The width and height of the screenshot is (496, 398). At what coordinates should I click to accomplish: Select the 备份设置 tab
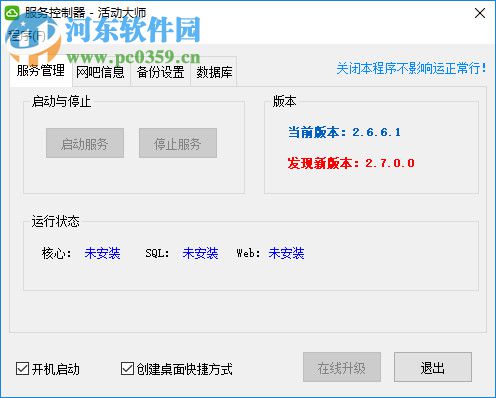pos(160,72)
